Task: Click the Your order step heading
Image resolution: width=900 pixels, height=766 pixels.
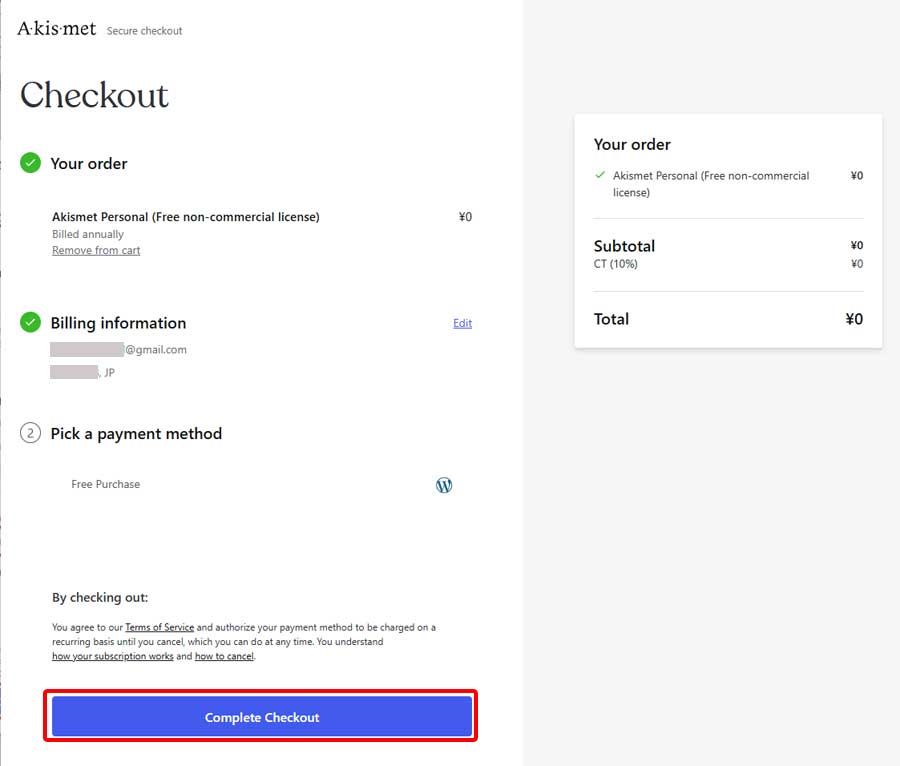Action: pyautogui.click(x=89, y=163)
